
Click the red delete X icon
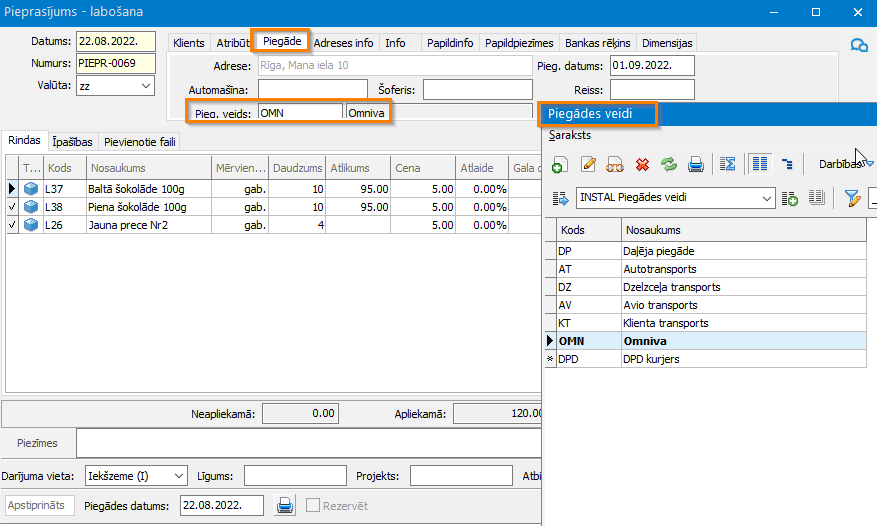(642, 164)
